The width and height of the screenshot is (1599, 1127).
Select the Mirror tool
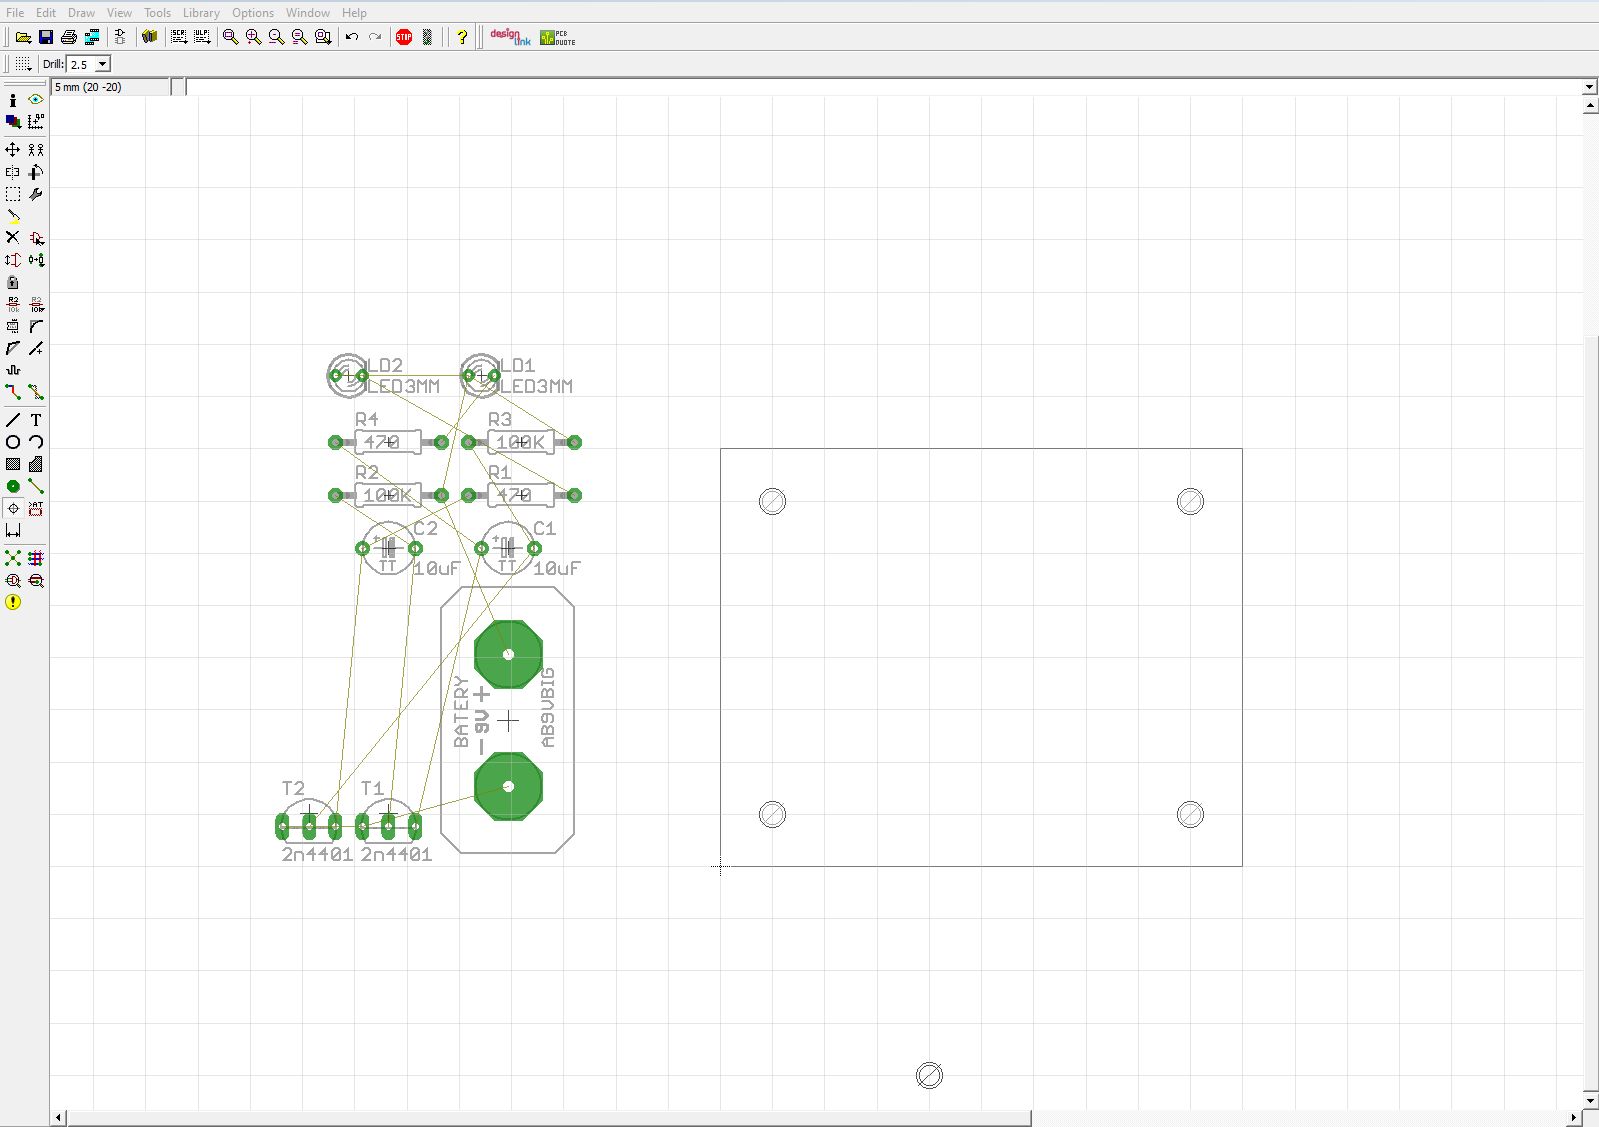tap(13, 172)
